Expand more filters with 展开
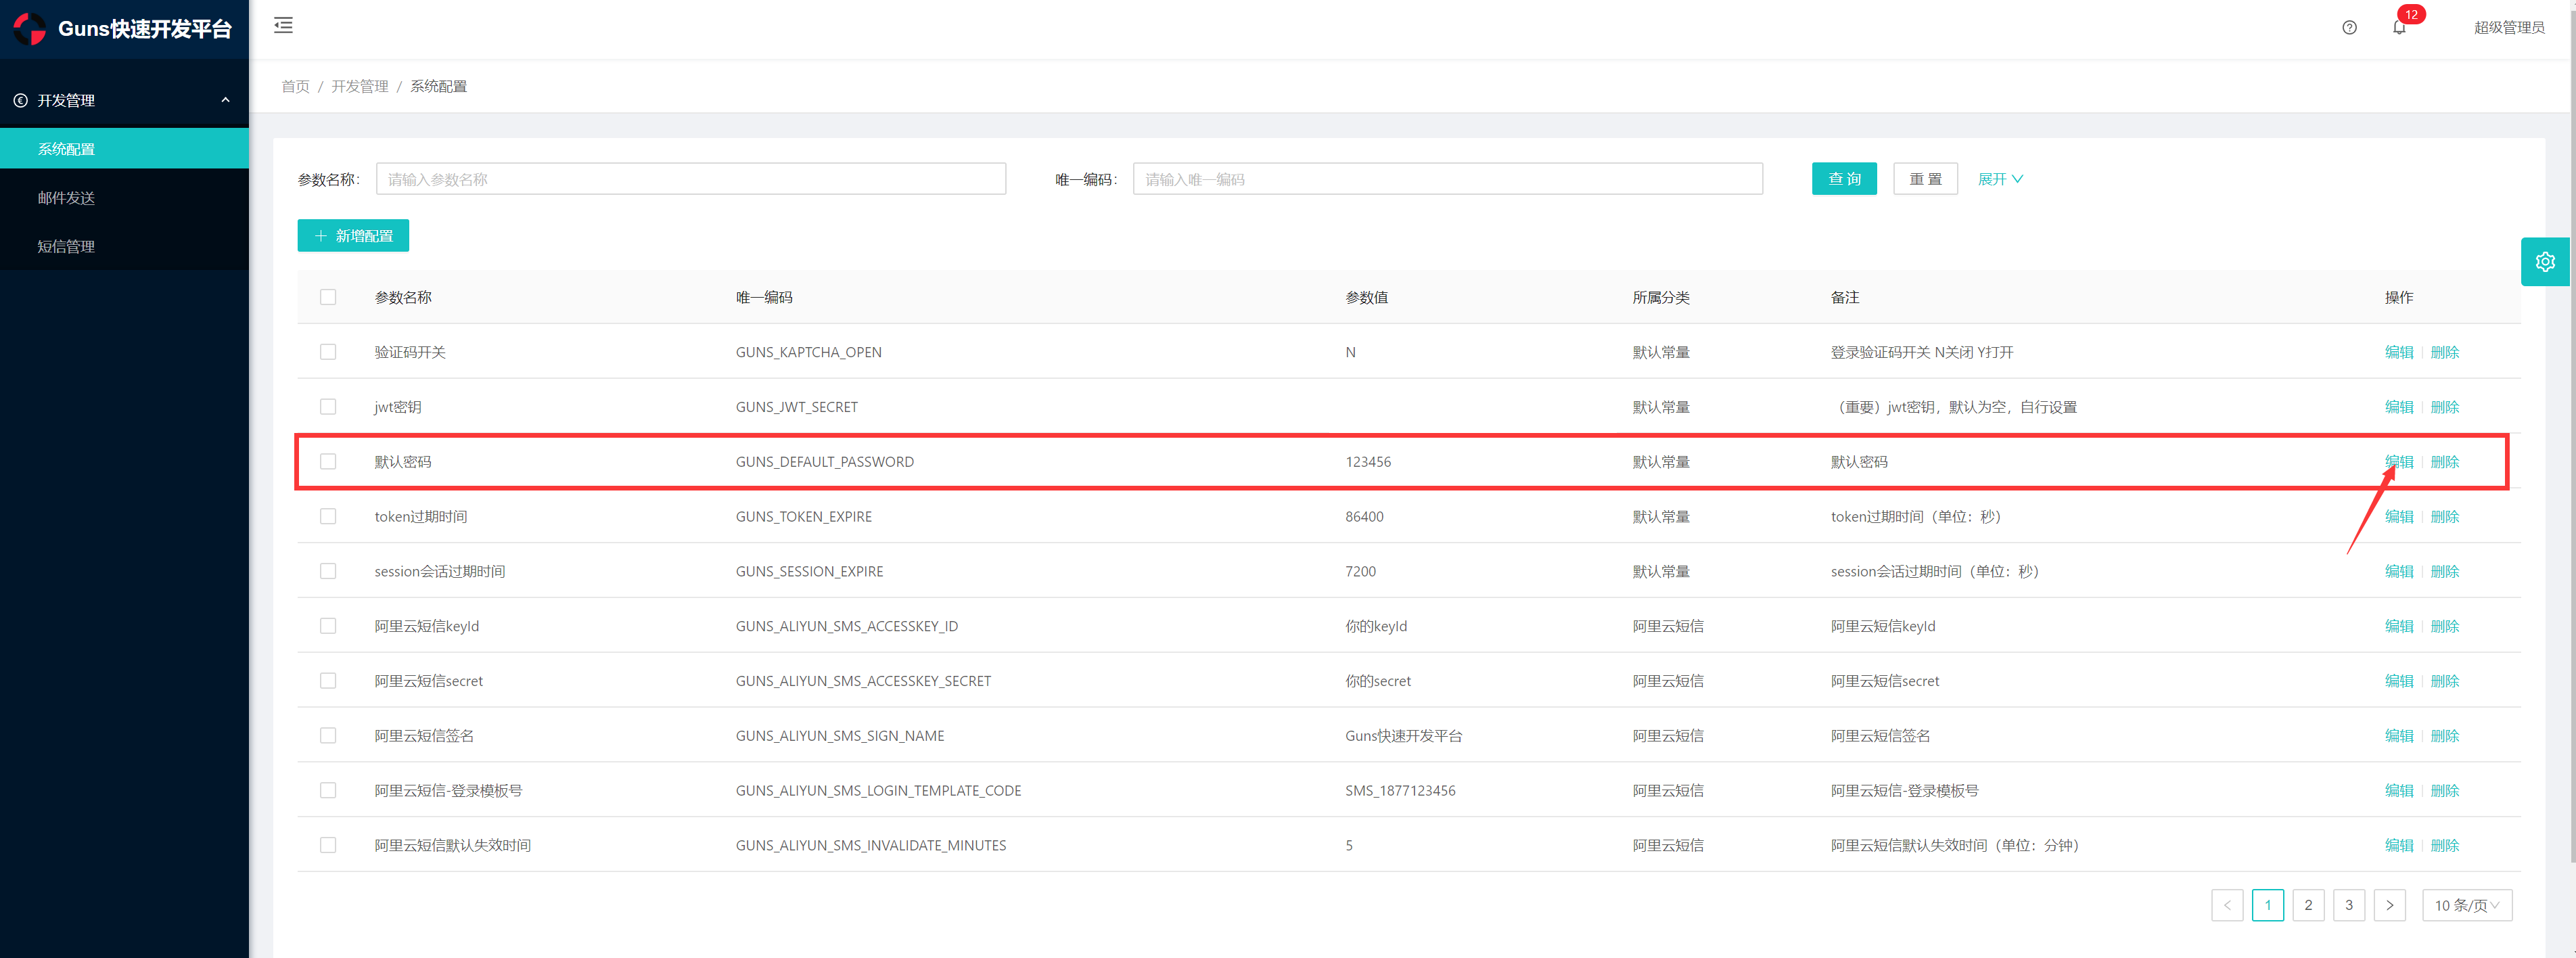 2000,179
